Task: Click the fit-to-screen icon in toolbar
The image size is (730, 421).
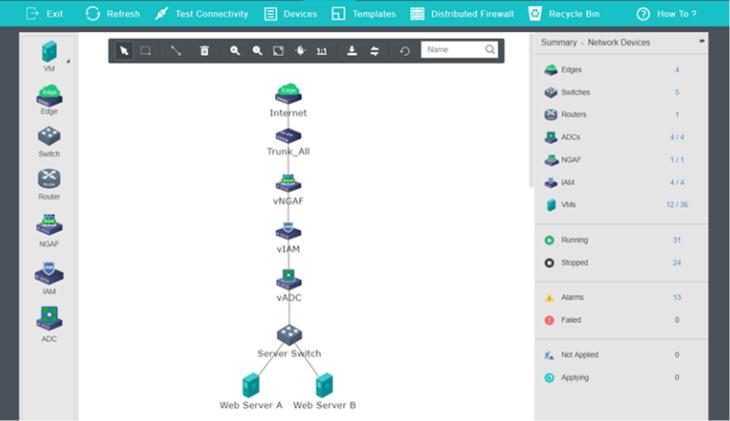Action: tap(279, 50)
